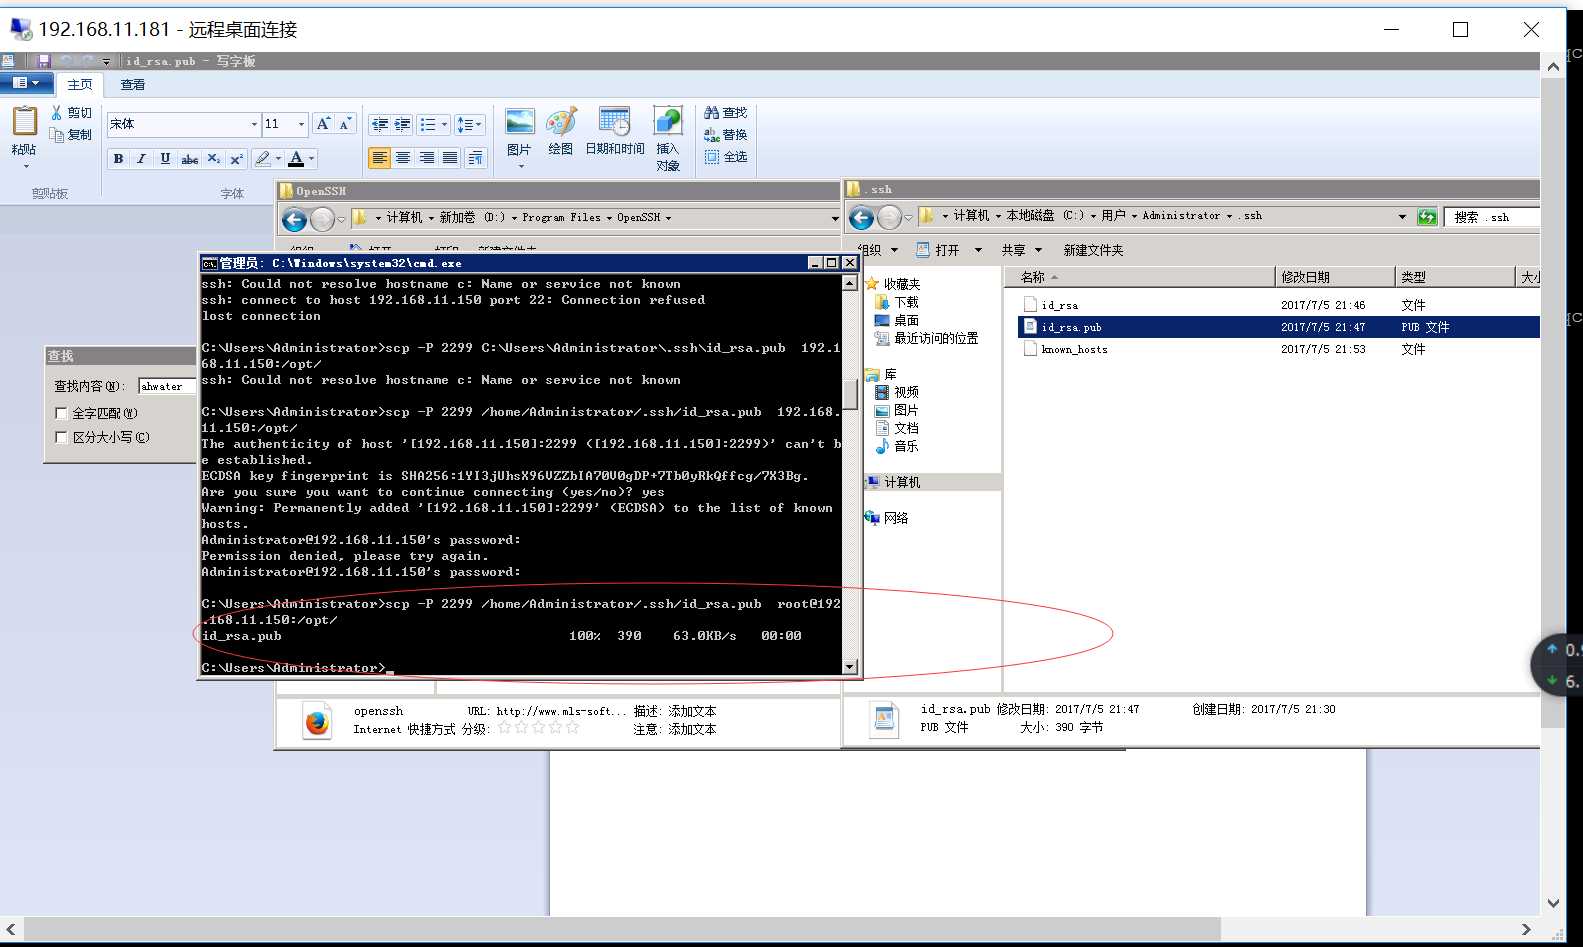Align text right in WordPad
The width and height of the screenshot is (1583, 947).
tap(426, 158)
